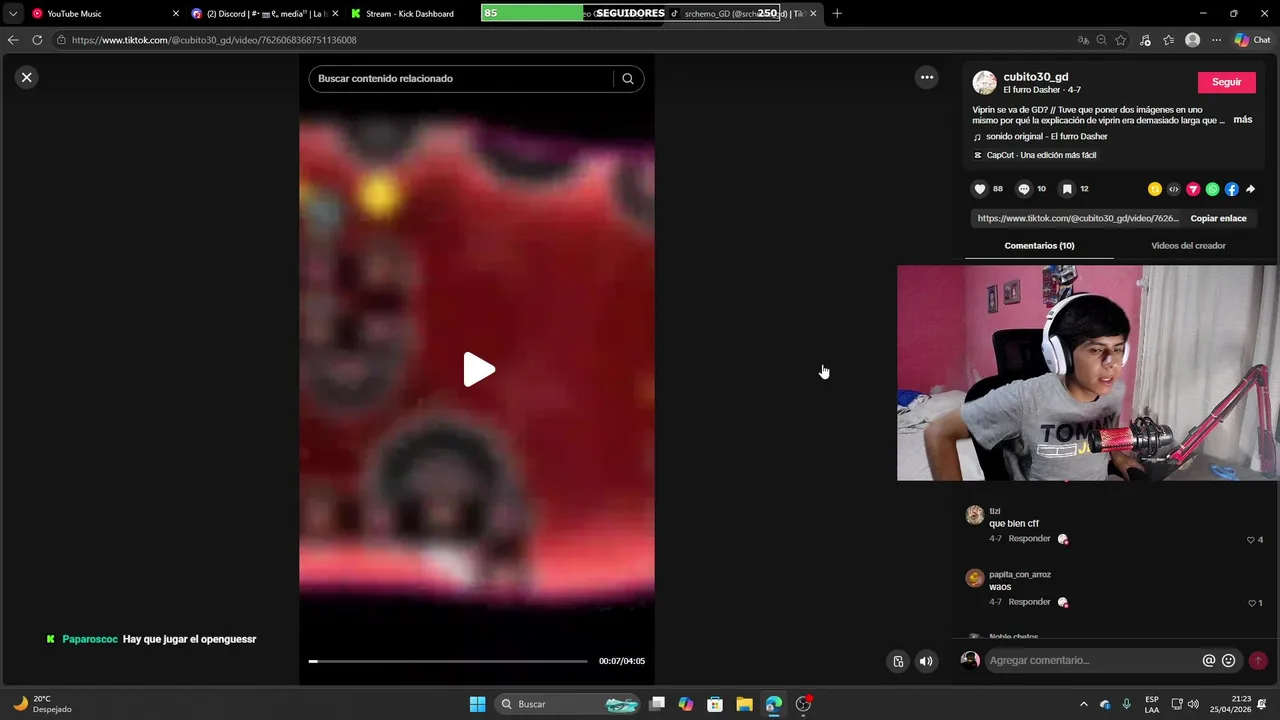Image resolution: width=1280 pixels, height=720 pixels.
Task: Open Windows Start menu
Action: click(x=477, y=704)
